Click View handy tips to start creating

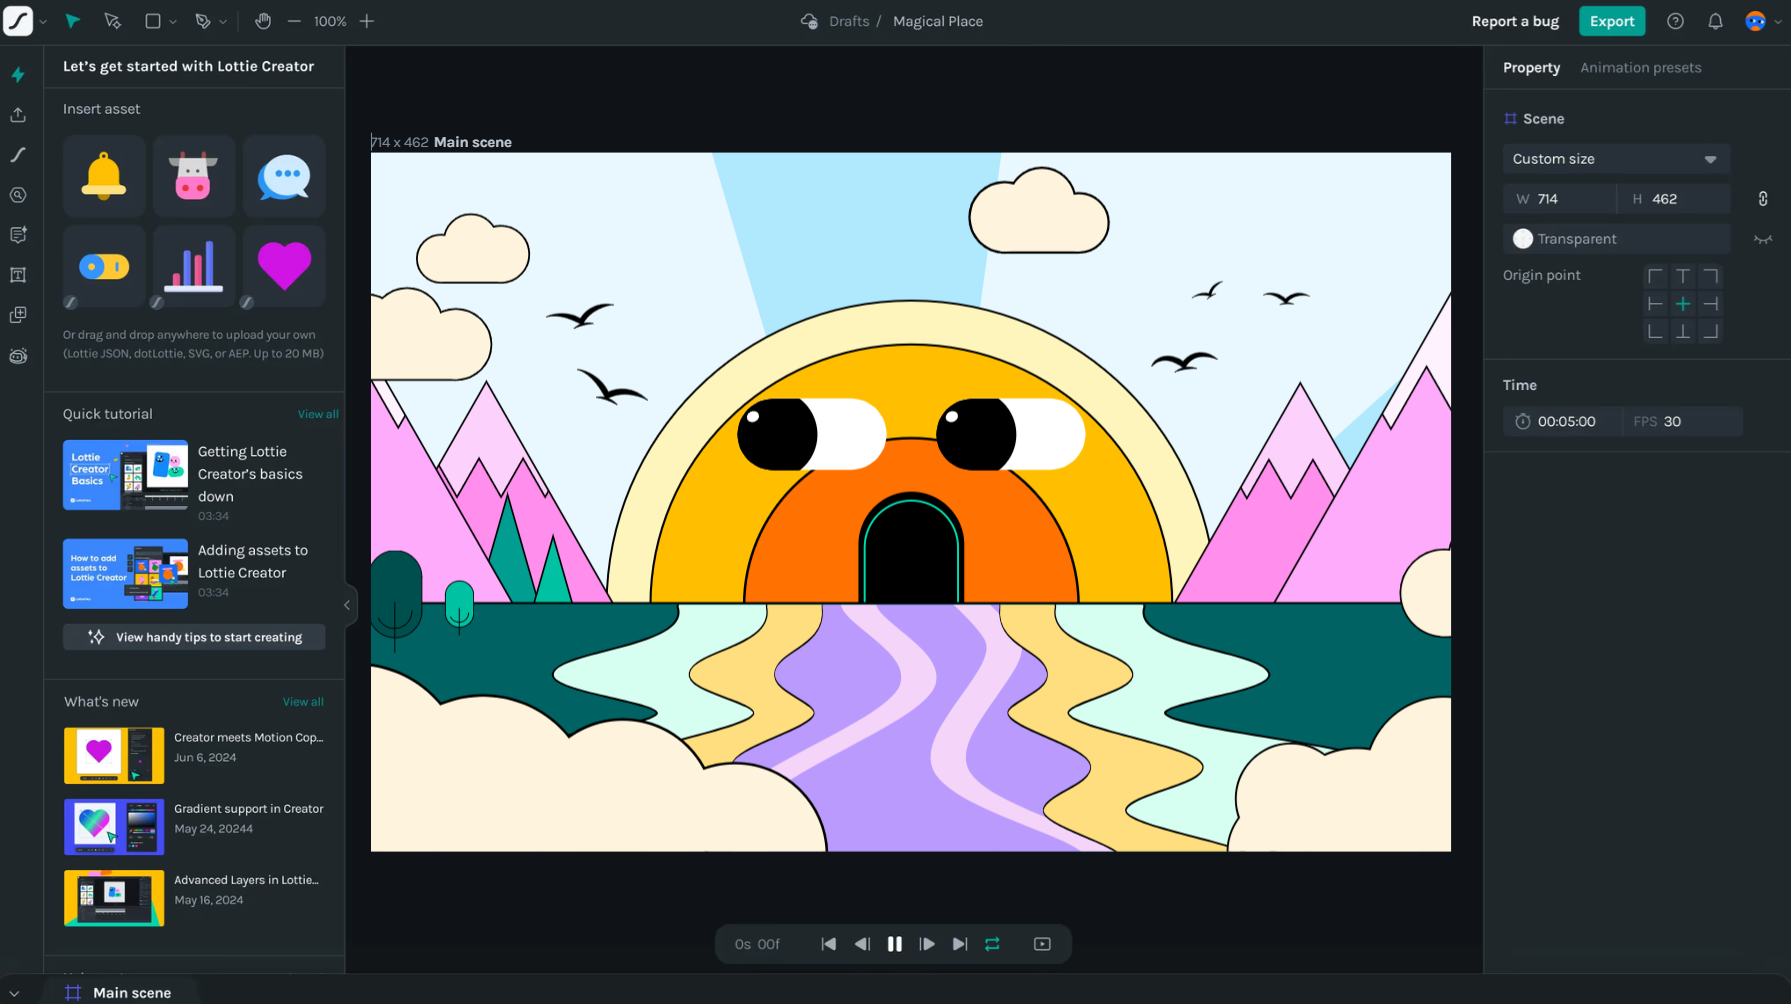point(194,637)
